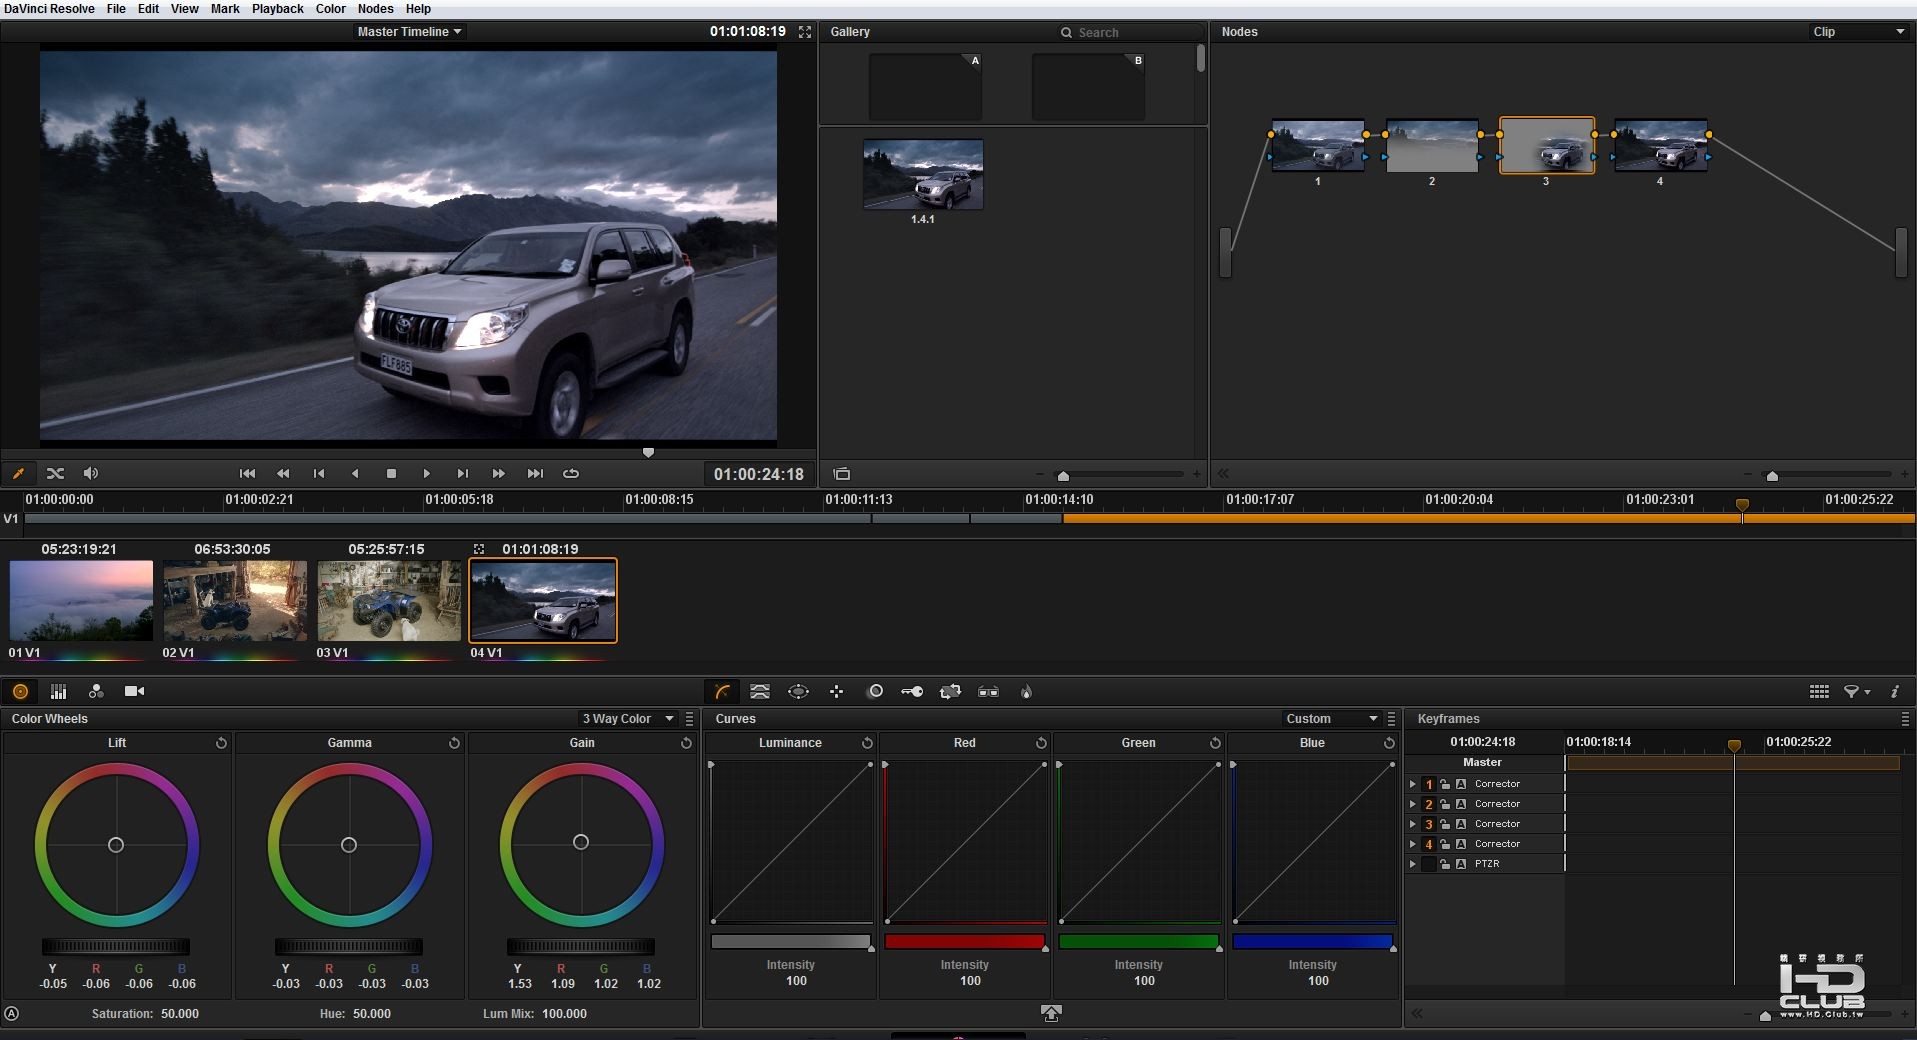Select the 03 V1 clip thumbnail
Viewport: 1917px width, 1040px height.
coord(389,600)
